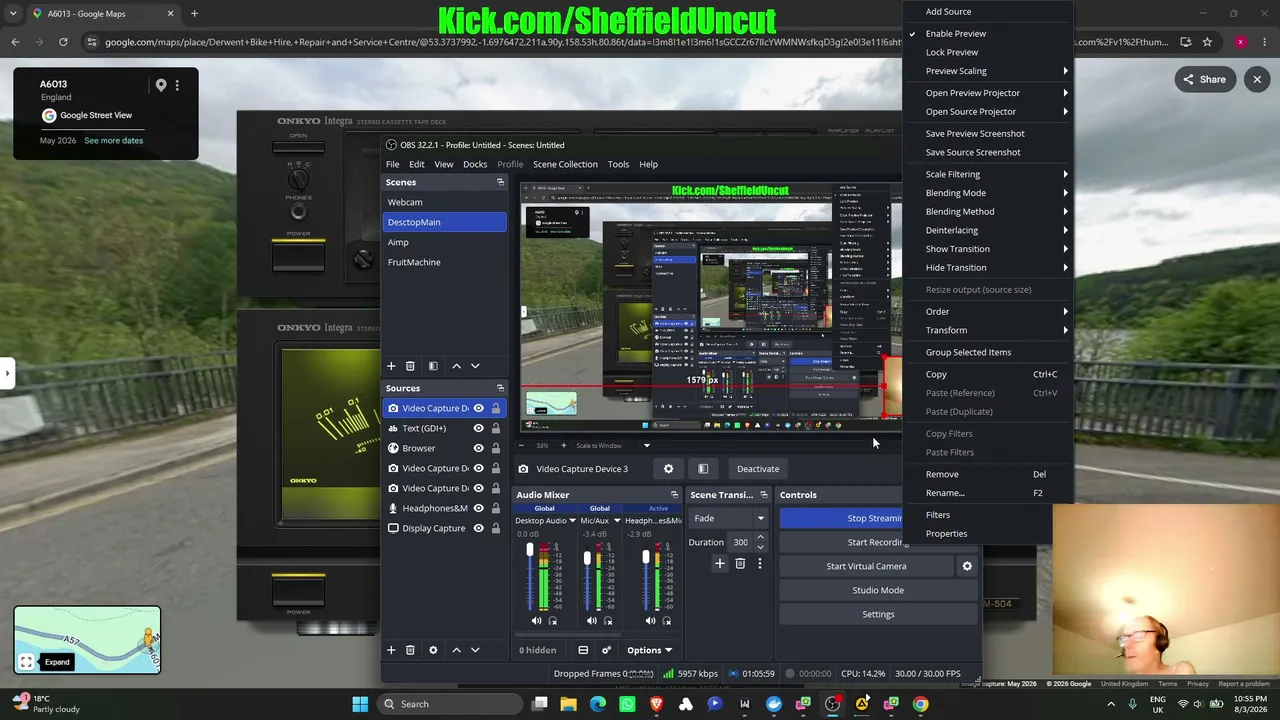Move selected source down in Sources list

(x=475, y=650)
